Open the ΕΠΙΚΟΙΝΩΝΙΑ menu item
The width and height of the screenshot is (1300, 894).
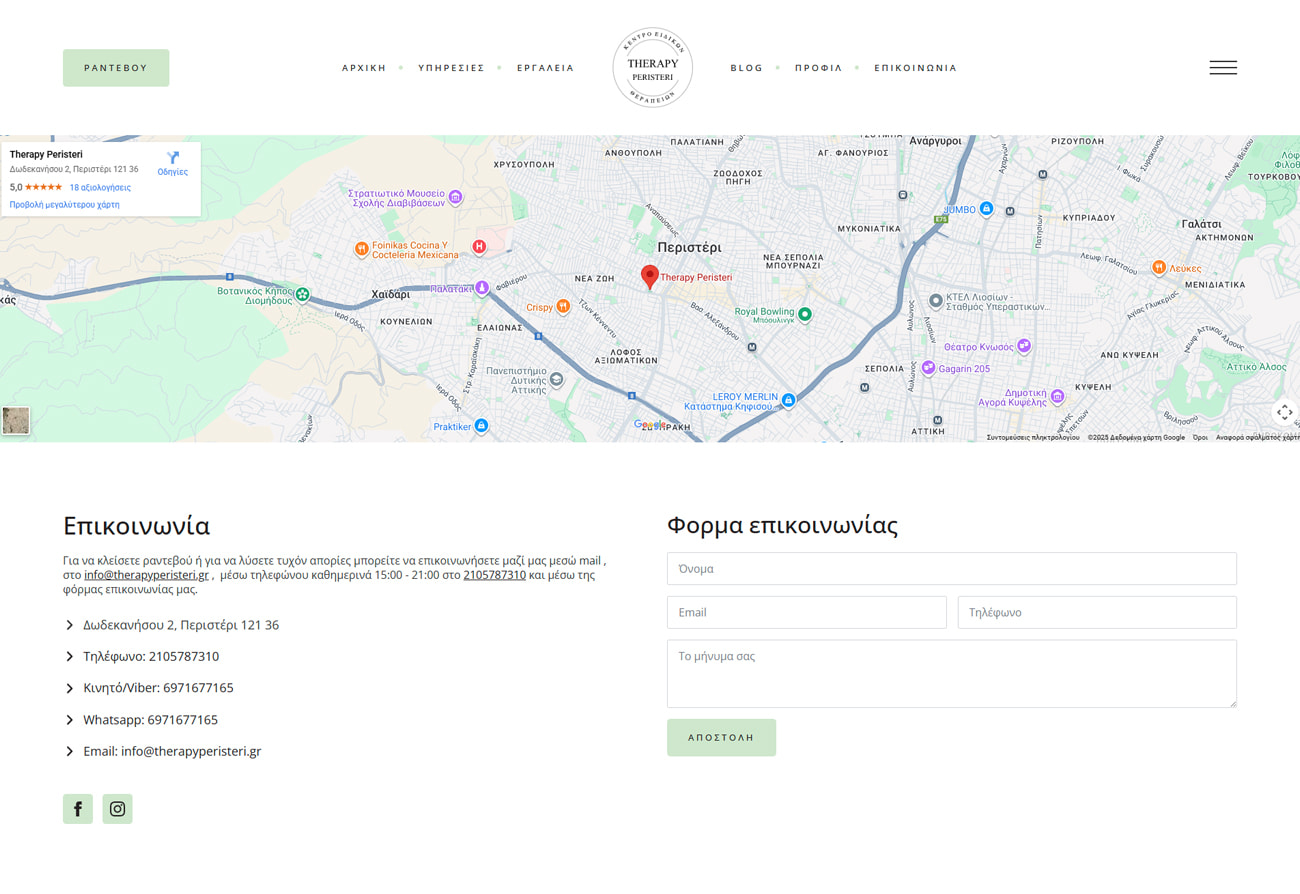click(x=915, y=68)
